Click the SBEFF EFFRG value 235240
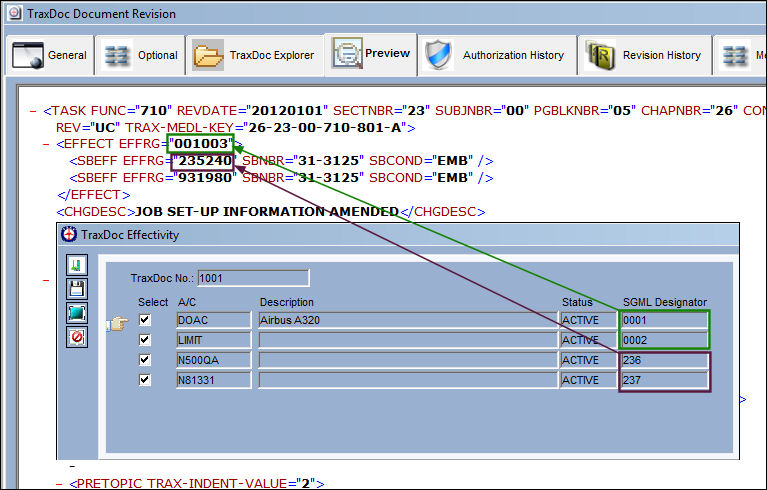767x490 pixels. (x=205, y=161)
